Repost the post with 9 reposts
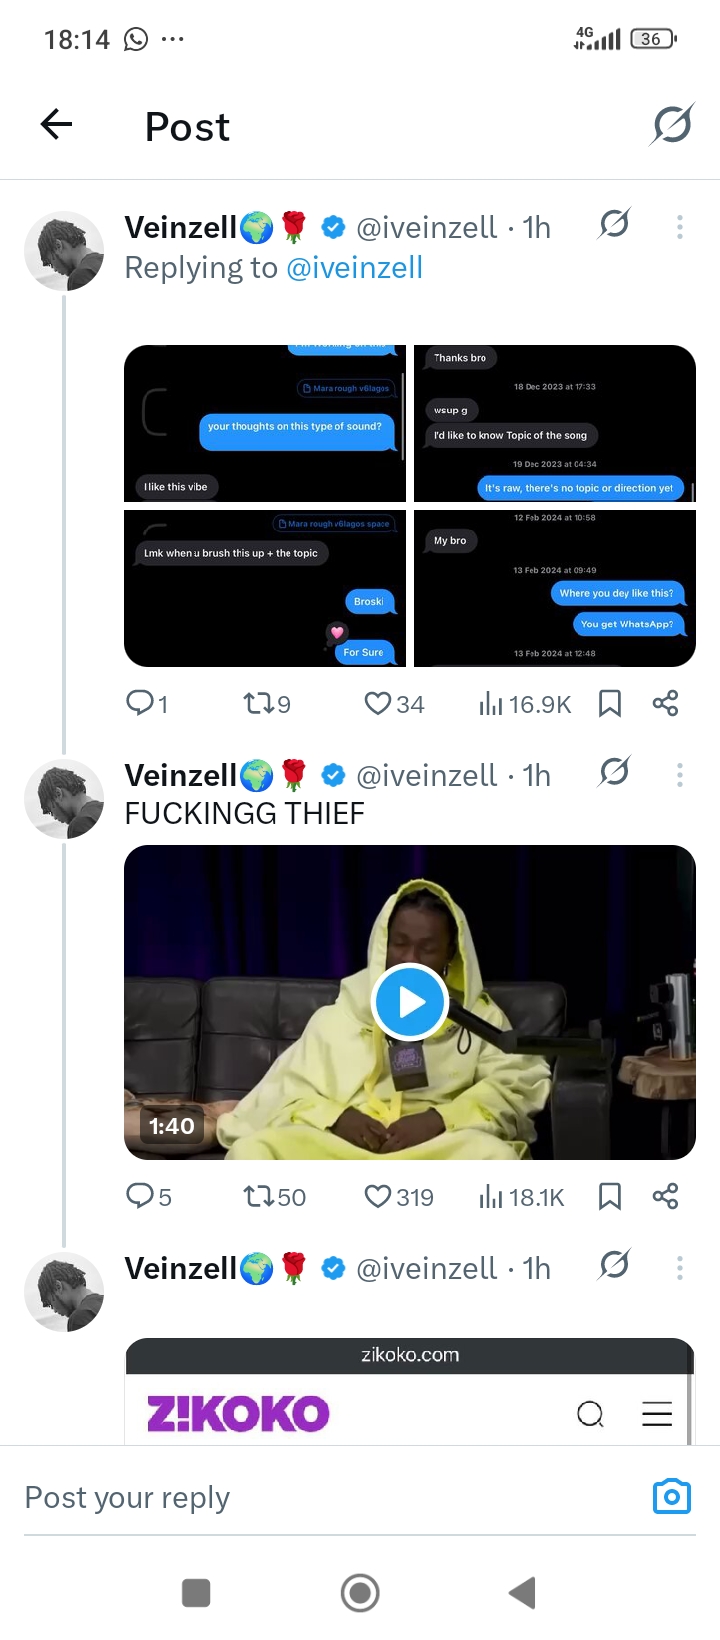The width and height of the screenshot is (720, 1640). coord(259,704)
